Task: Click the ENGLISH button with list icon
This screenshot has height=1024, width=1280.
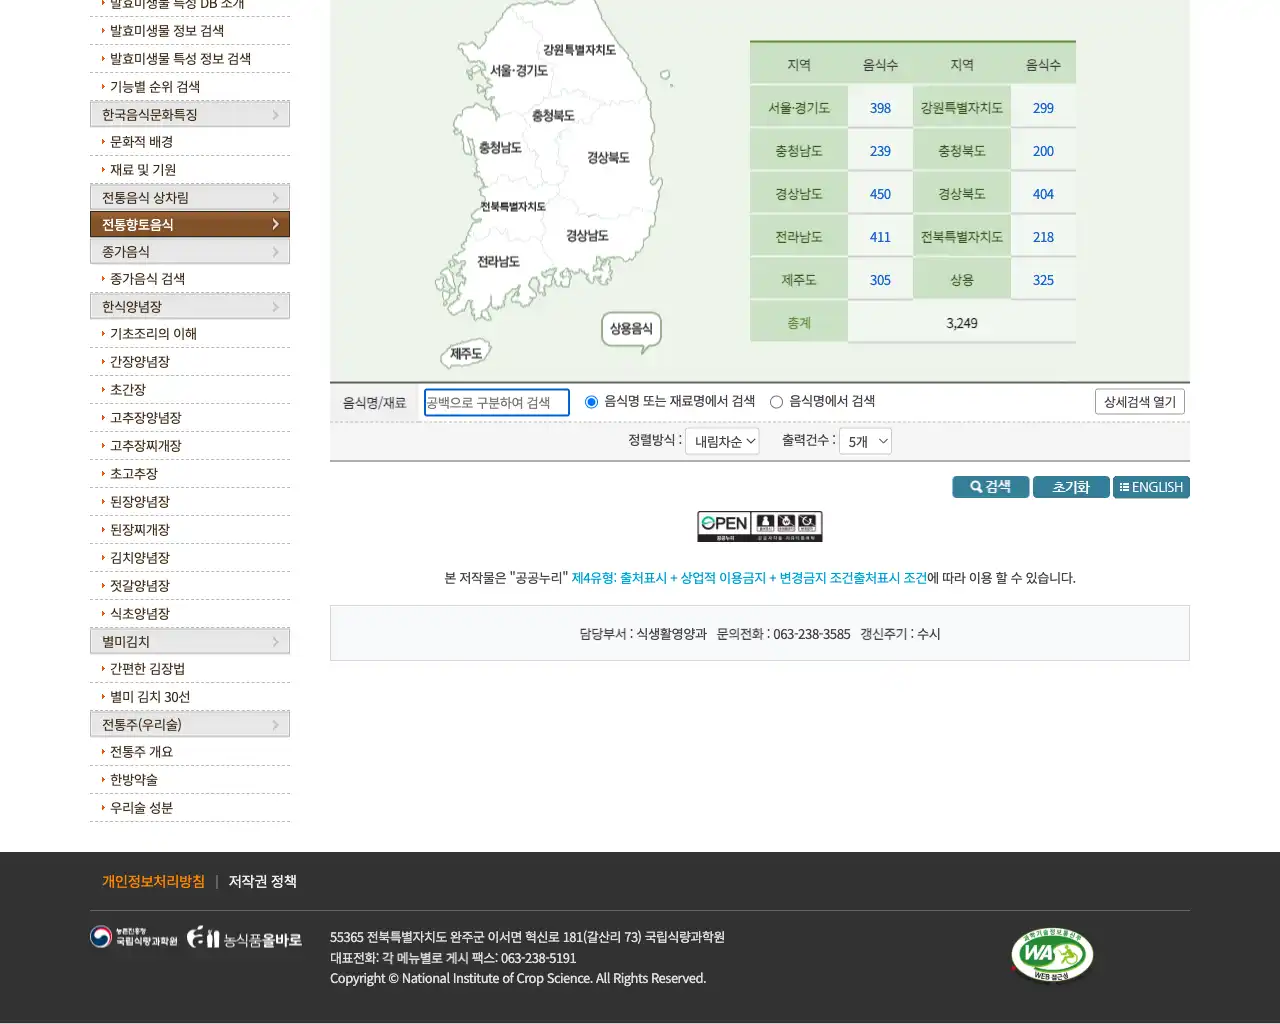Action: pyautogui.click(x=1151, y=487)
